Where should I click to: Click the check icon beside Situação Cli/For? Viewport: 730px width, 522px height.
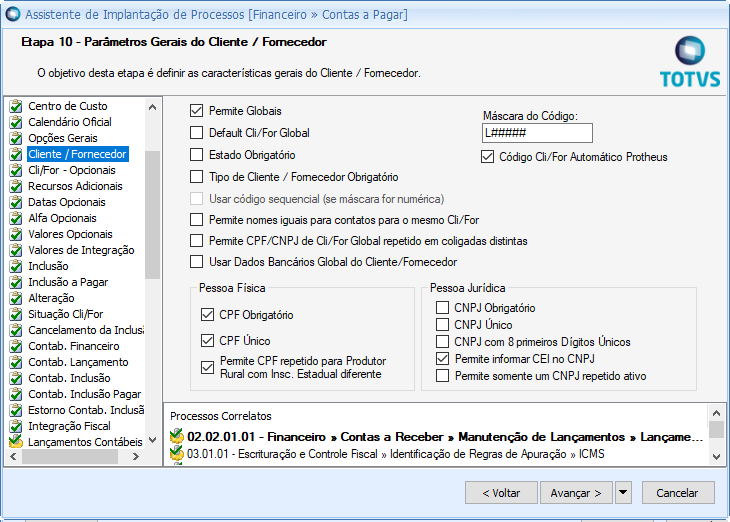coord(16,314)
